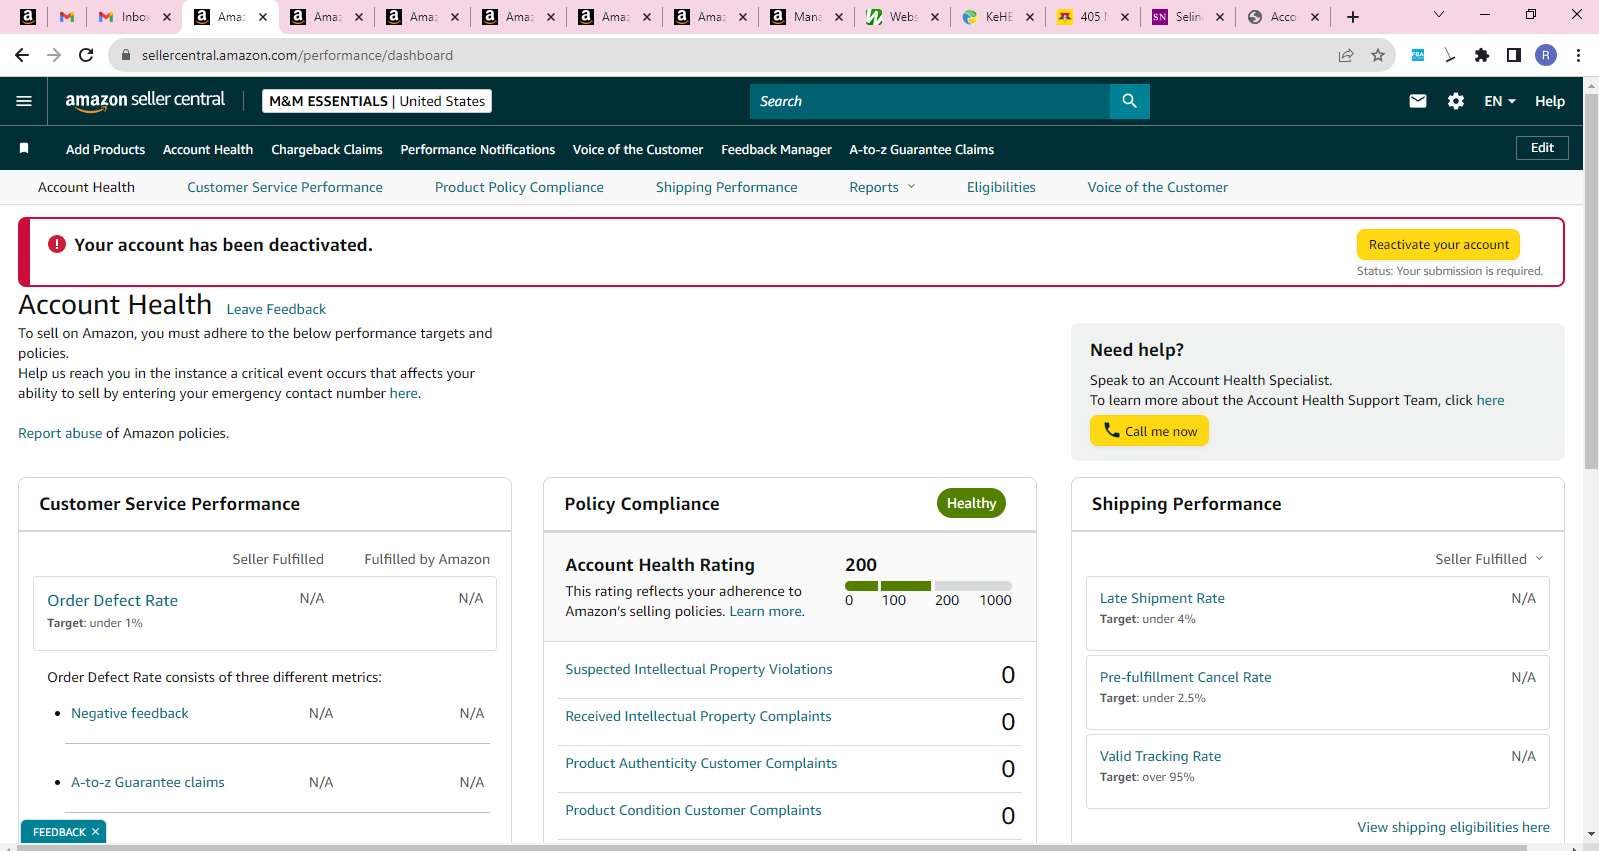Image resolution: width=1599 pixels, height=851 pixels.
Task: Click the Edit button in the favorites bar
Action: click(1542, 148)
